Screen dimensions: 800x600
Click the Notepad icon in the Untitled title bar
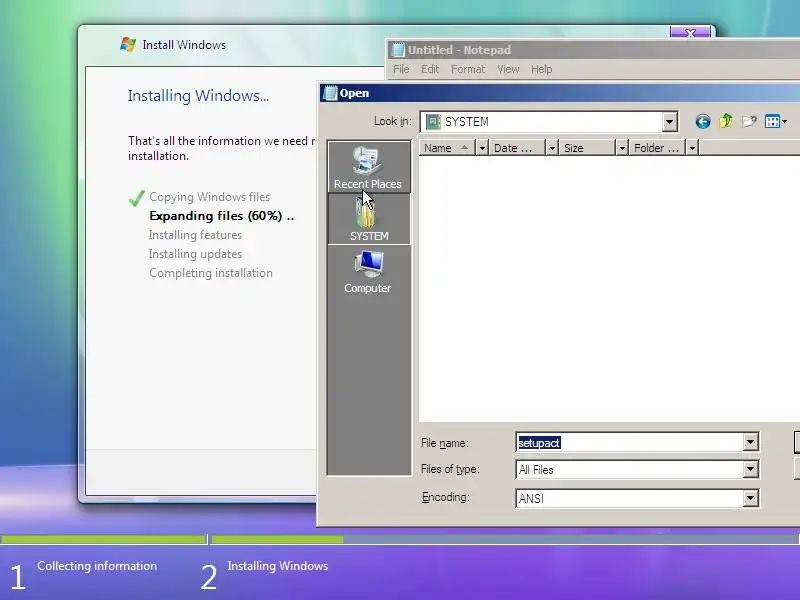pos(397,50)
